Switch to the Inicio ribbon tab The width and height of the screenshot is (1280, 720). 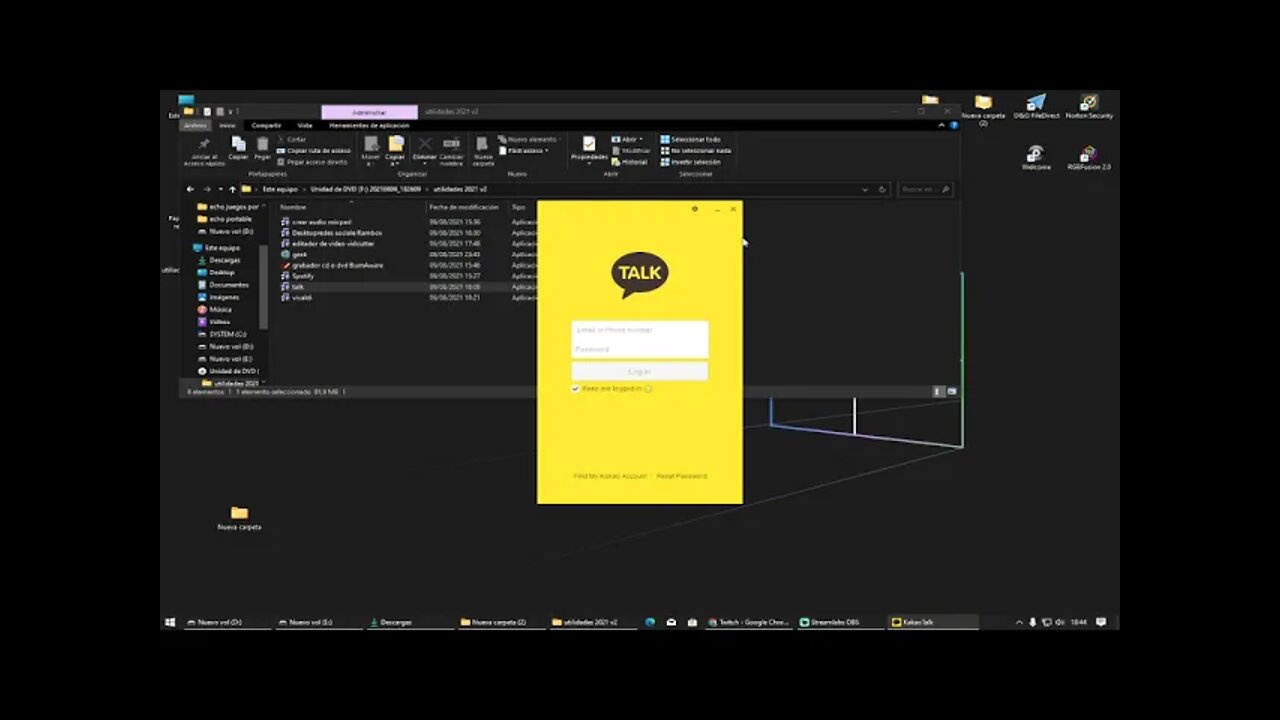[x=227, y=125]
